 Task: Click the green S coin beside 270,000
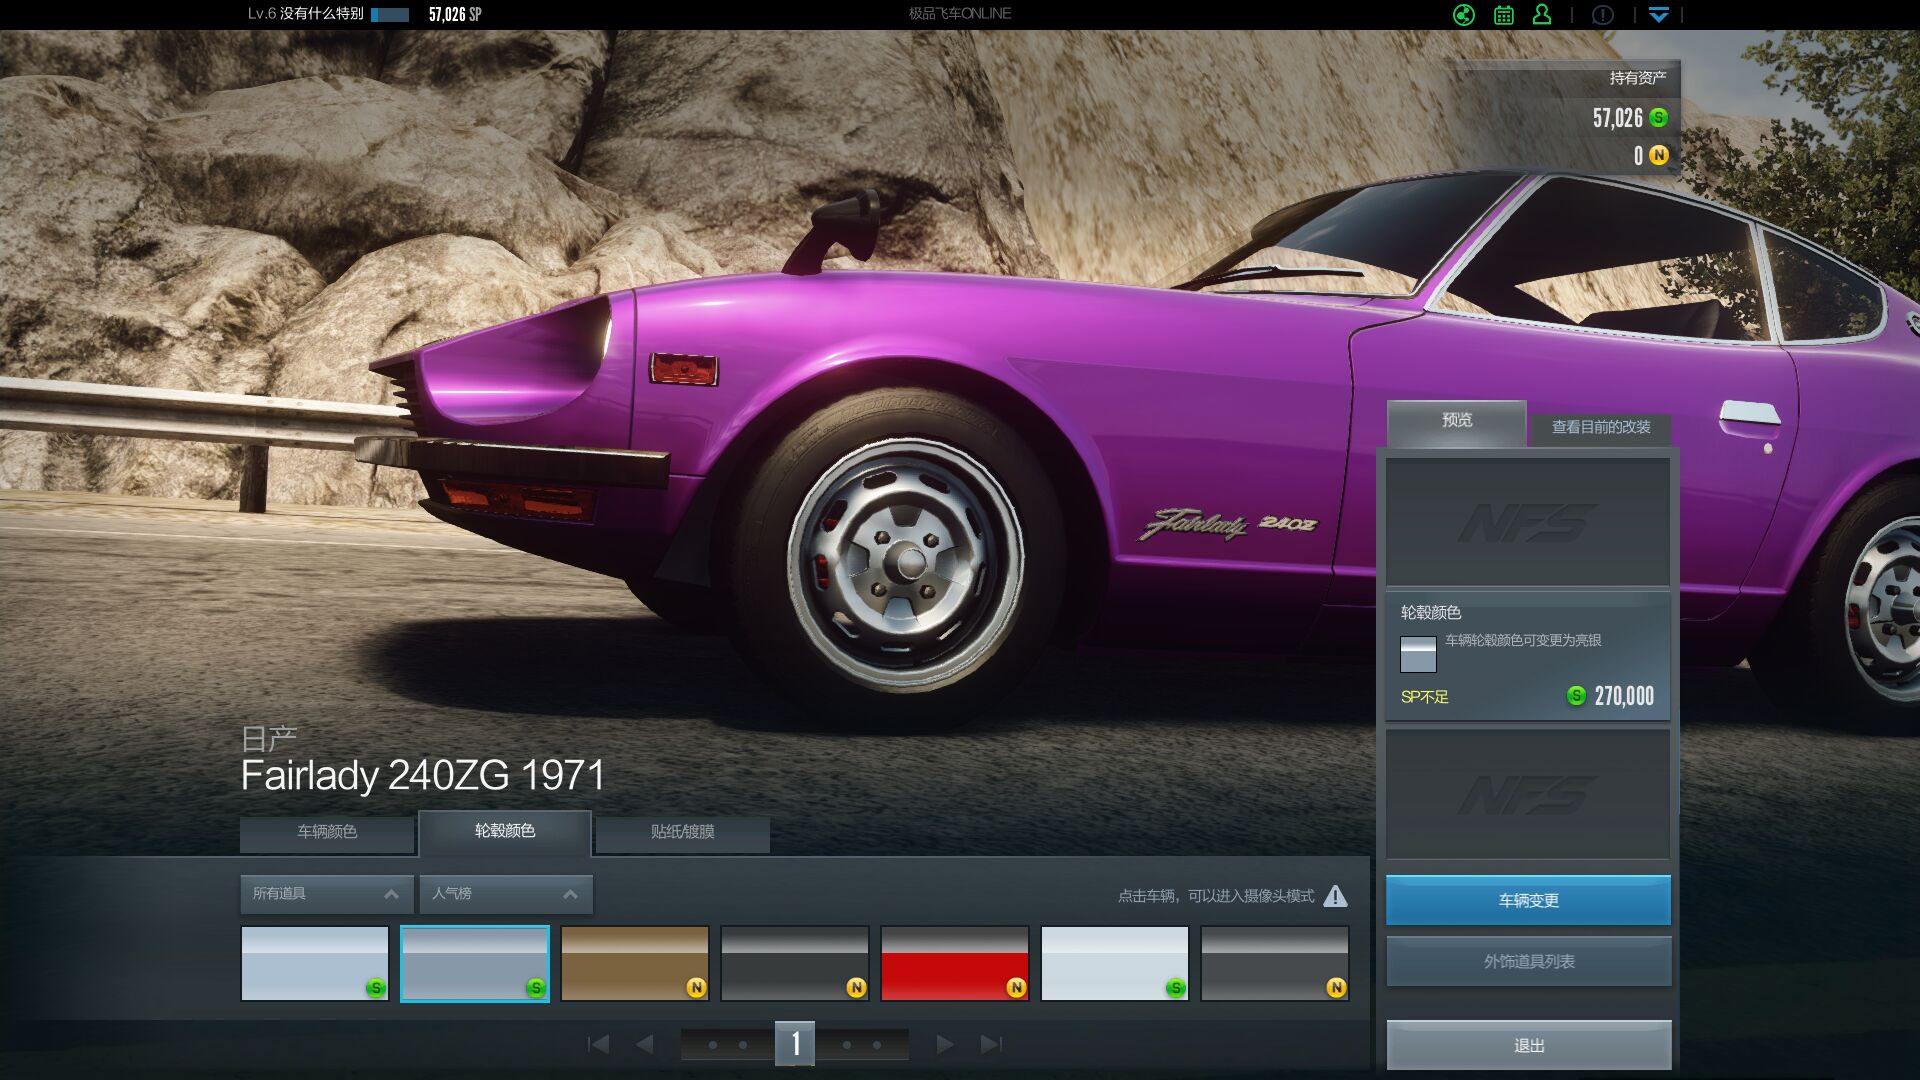[1576, 696]
